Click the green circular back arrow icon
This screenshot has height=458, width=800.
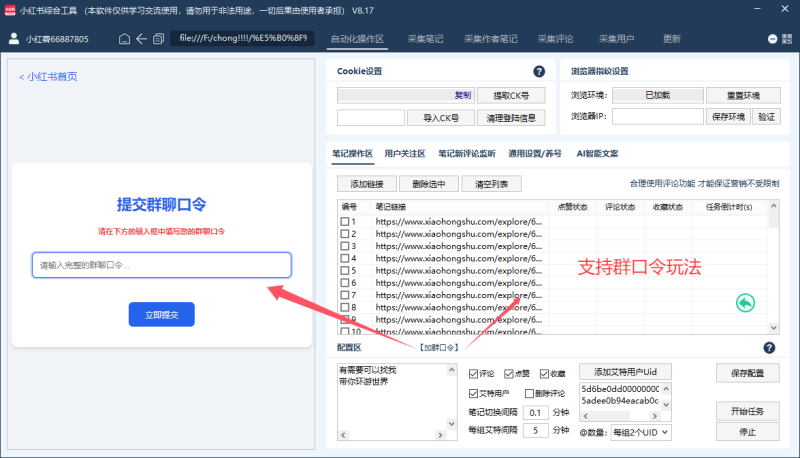click(x=745, y=303)
